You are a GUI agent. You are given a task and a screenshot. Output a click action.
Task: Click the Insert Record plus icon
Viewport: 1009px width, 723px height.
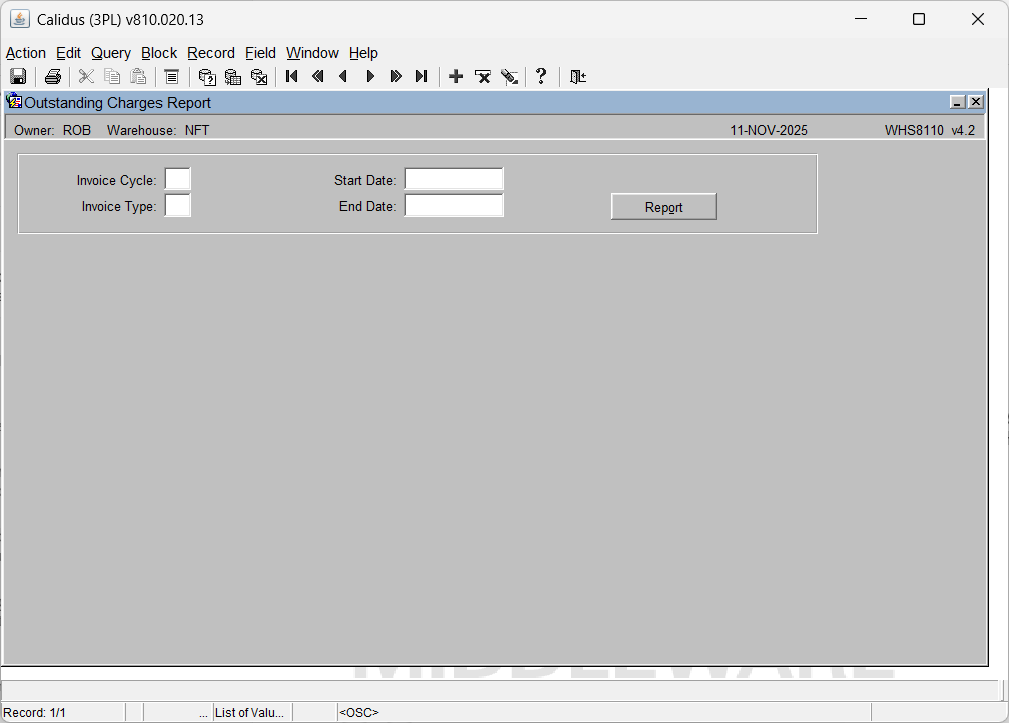456,77
